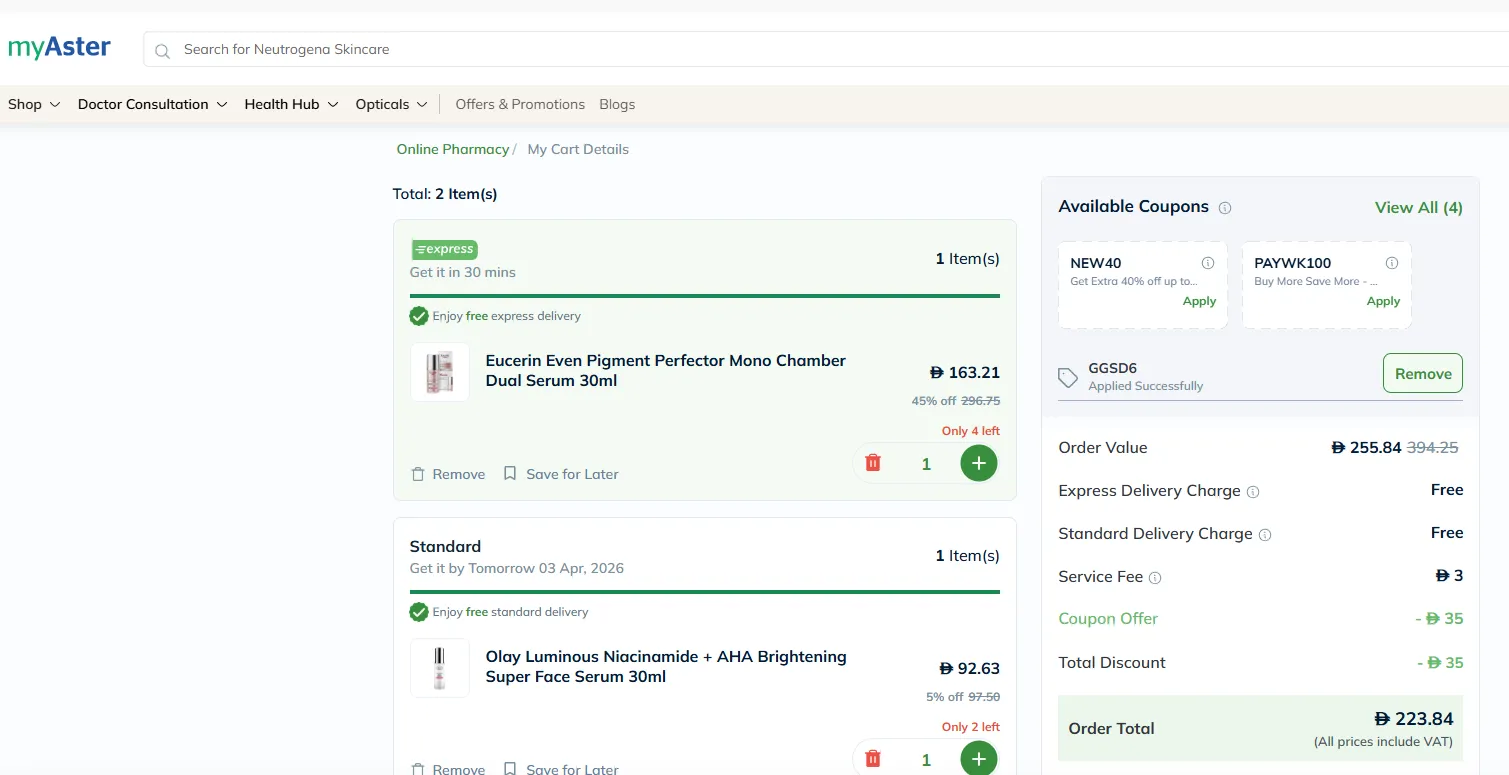The width and height of the screenshot is (1509, 775).
Task: Click the green check for free express delivery
Action: (419, 316)
